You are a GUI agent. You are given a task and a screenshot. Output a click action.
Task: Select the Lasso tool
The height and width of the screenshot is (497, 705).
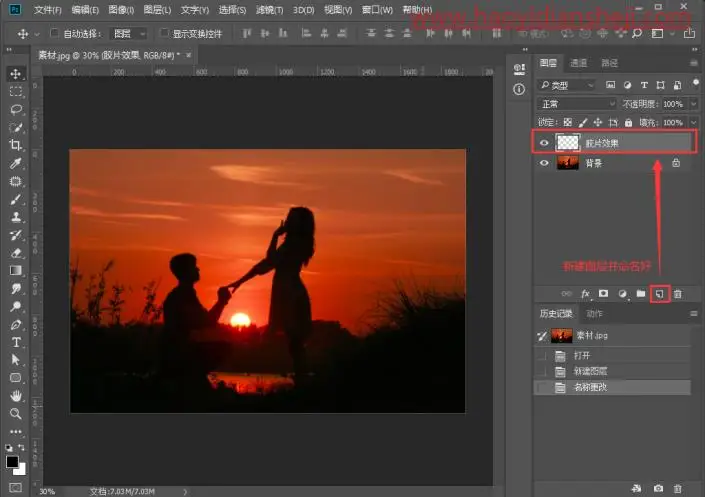coord(16,109)
